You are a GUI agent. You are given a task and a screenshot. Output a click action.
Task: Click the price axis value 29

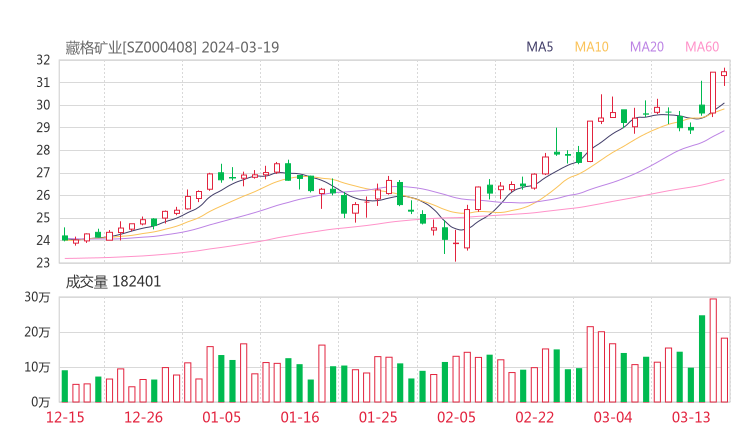(43, 127)
